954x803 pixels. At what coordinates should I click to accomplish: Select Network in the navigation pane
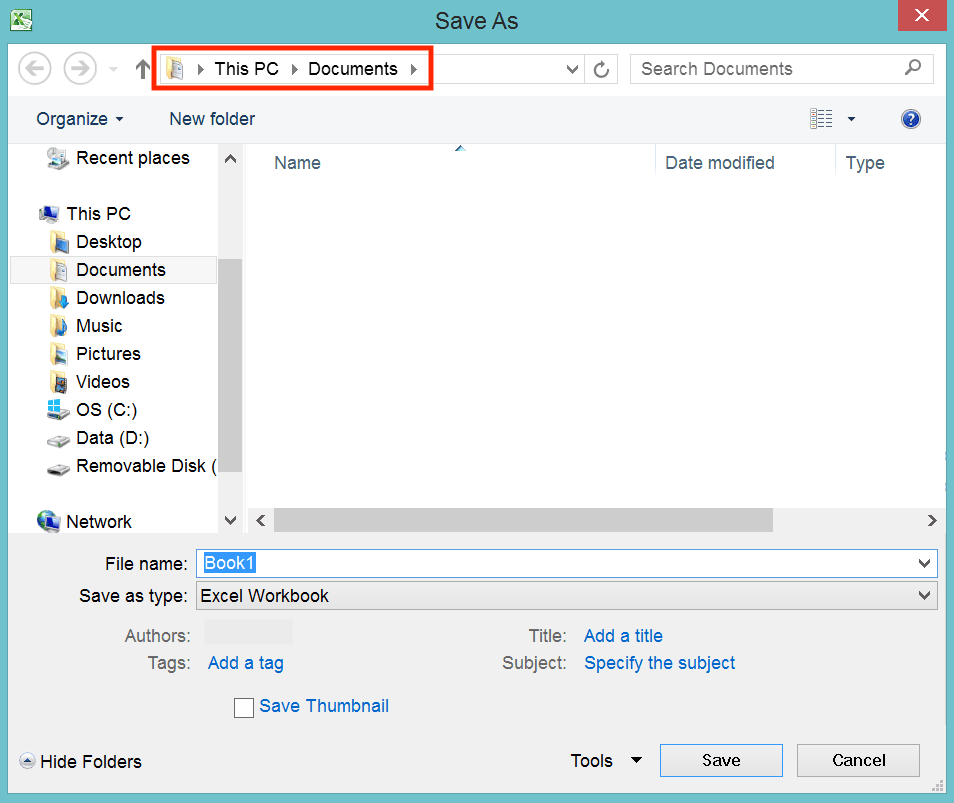click(x=99, y=522)
